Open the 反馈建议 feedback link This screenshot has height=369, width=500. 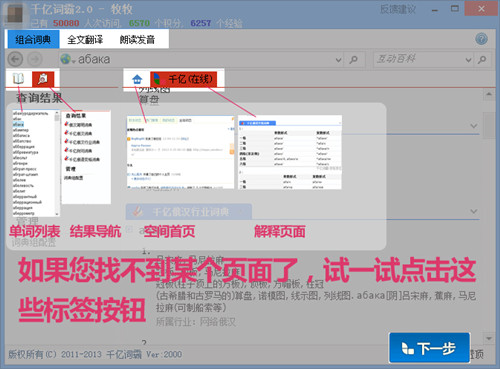coord(398,9)
